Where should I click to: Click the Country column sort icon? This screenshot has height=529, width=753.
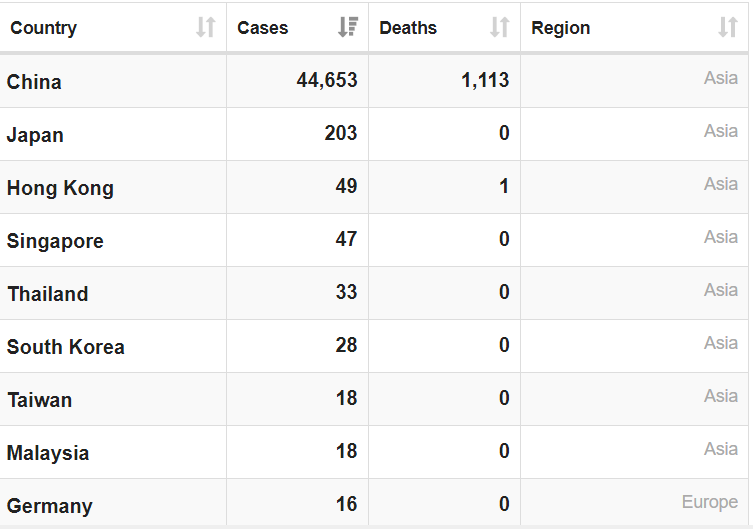[x=205, y=28]
